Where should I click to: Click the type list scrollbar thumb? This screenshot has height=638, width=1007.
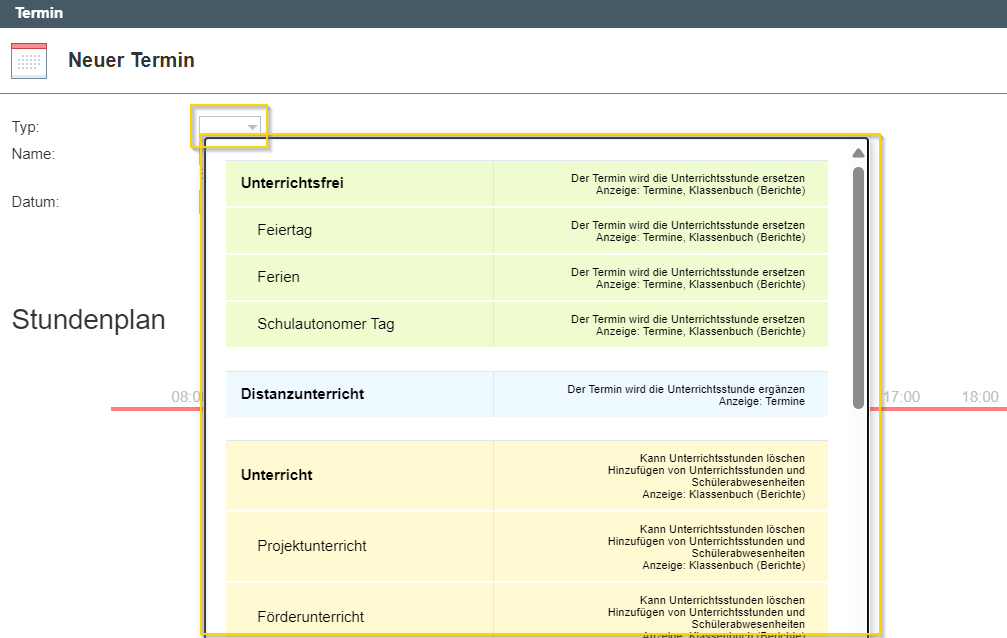858,287
